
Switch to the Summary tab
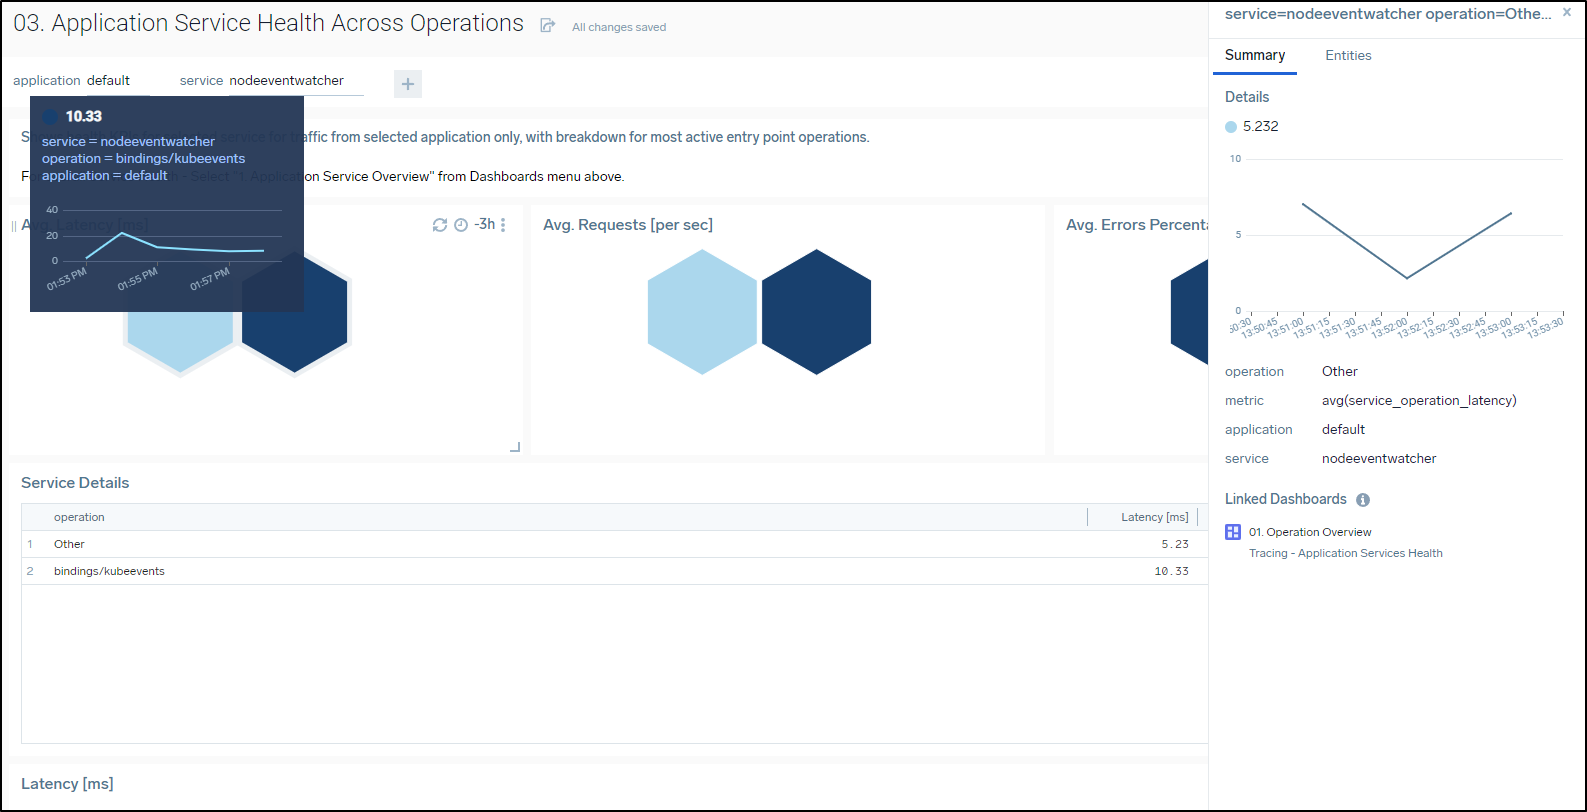click(1255, 55)
